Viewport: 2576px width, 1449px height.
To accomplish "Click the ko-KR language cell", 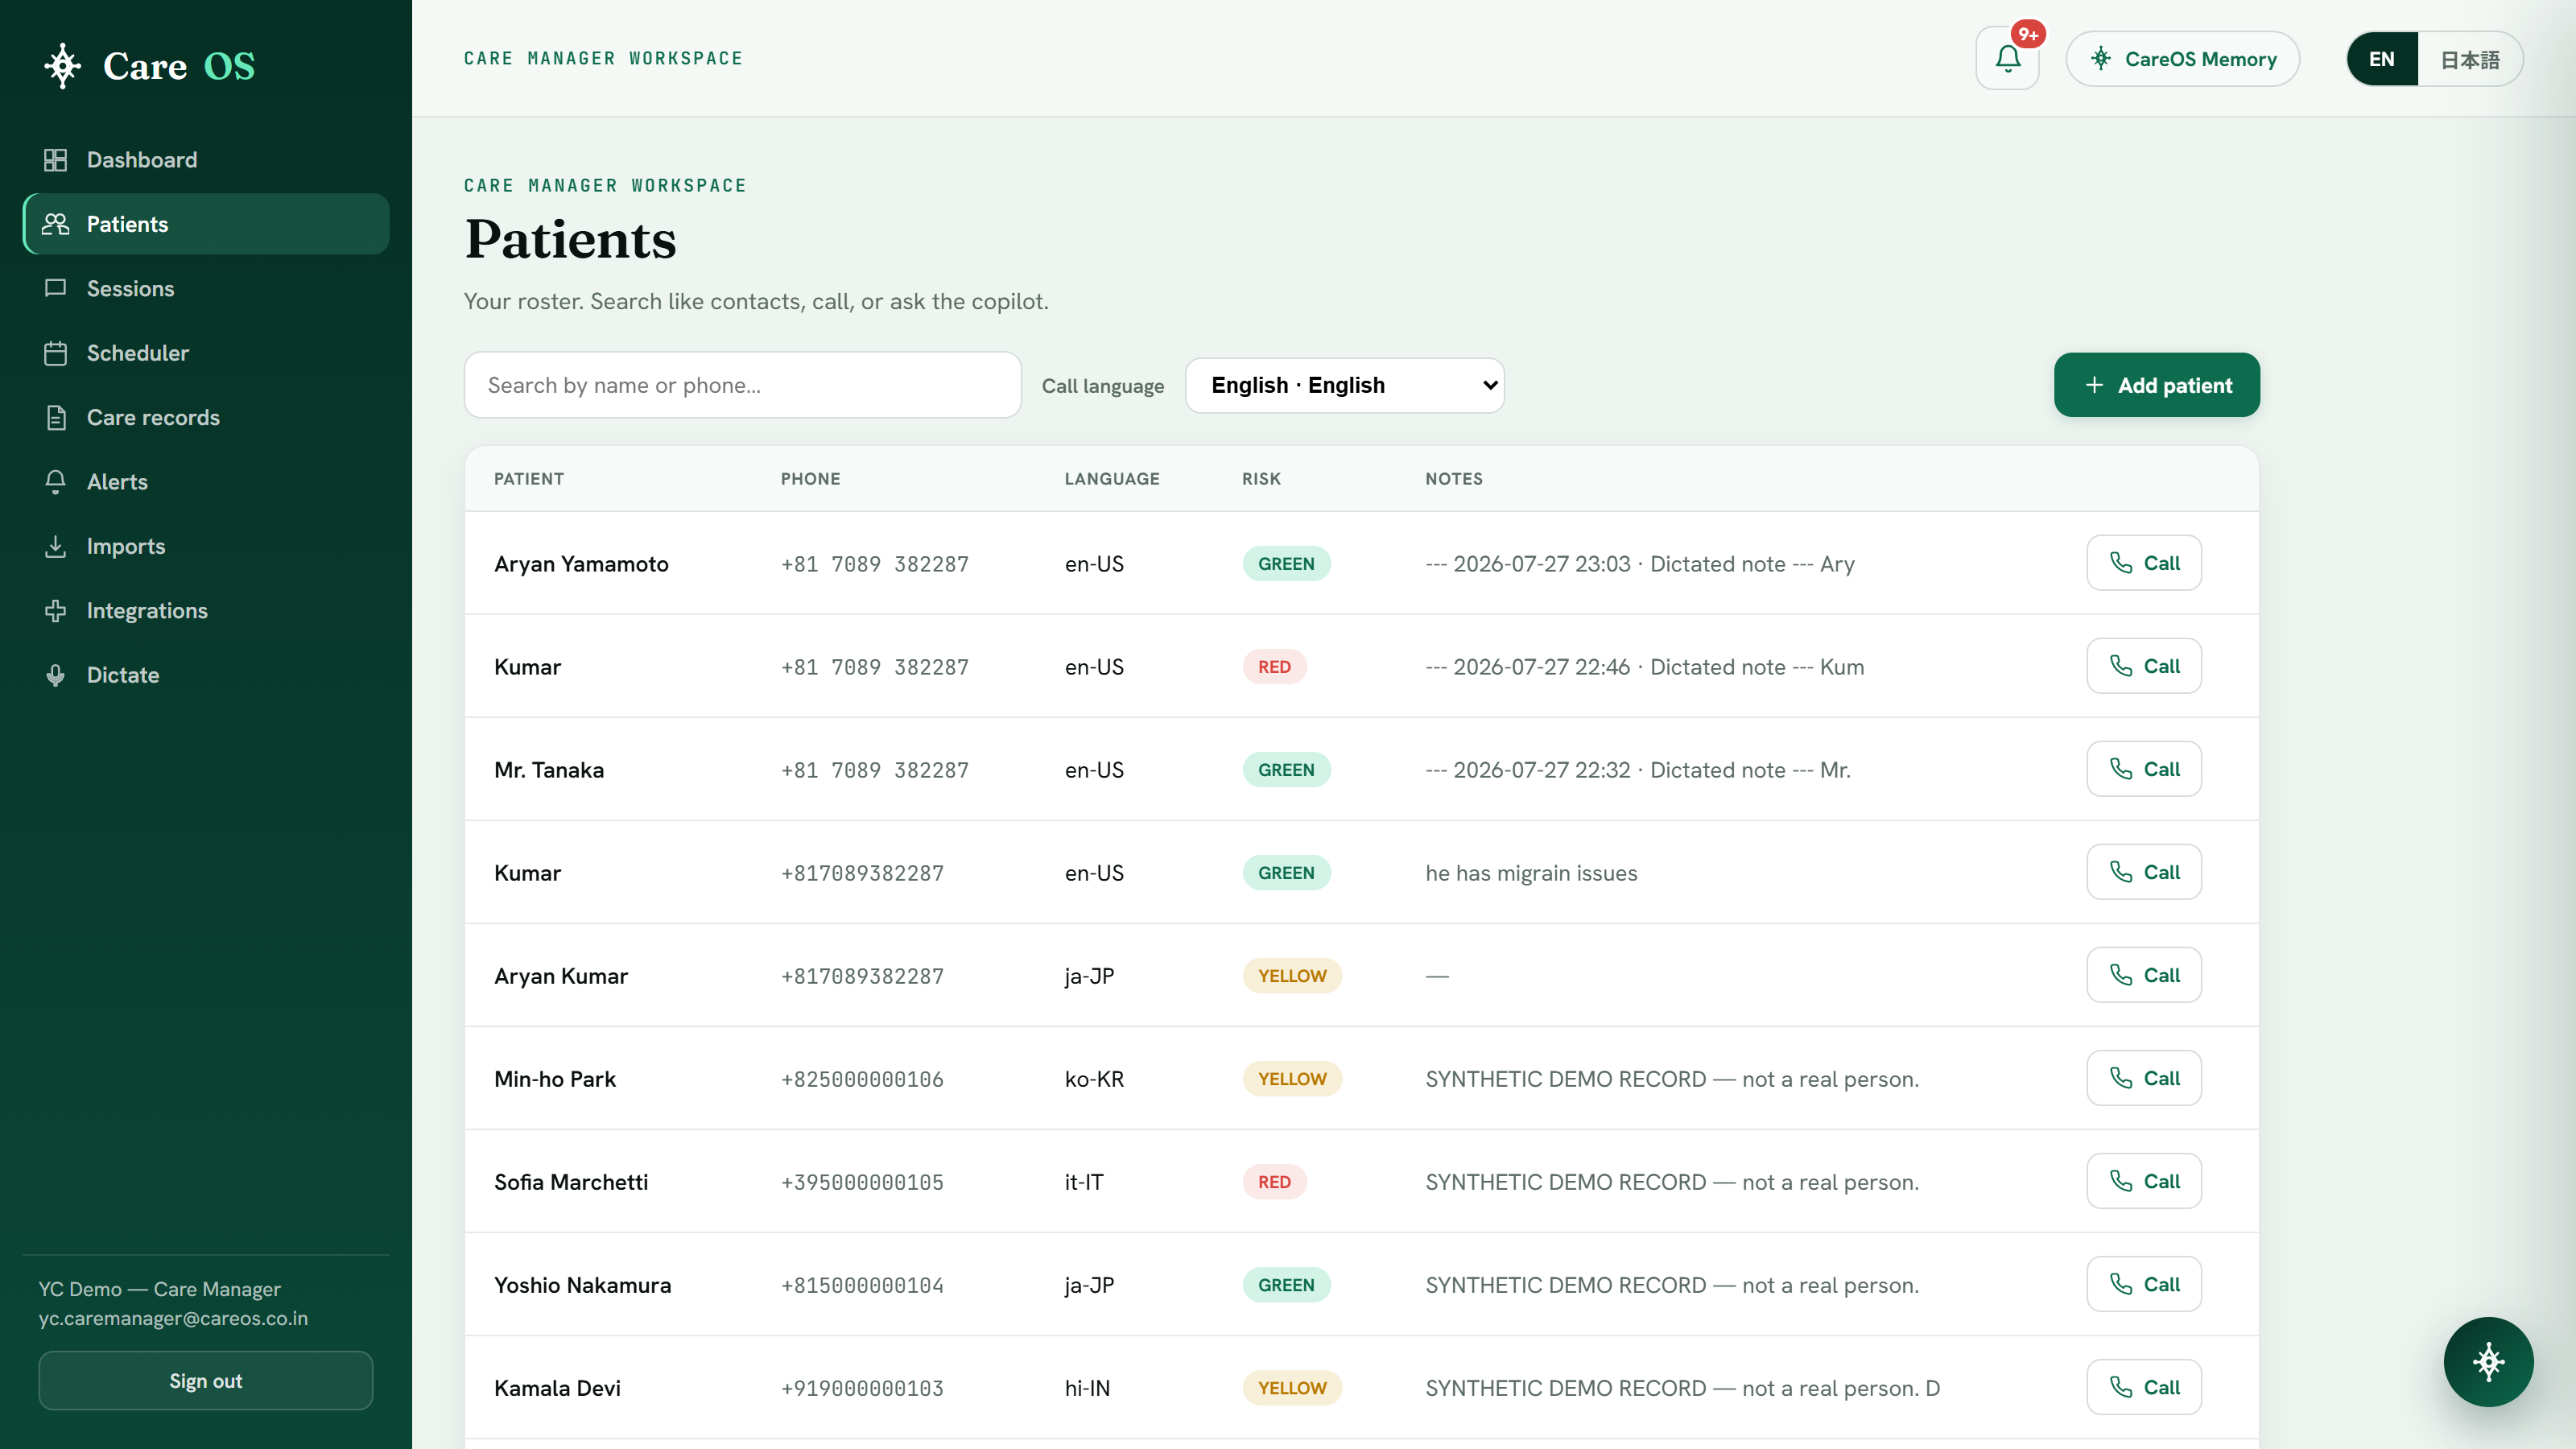I will [1094, 1079].
